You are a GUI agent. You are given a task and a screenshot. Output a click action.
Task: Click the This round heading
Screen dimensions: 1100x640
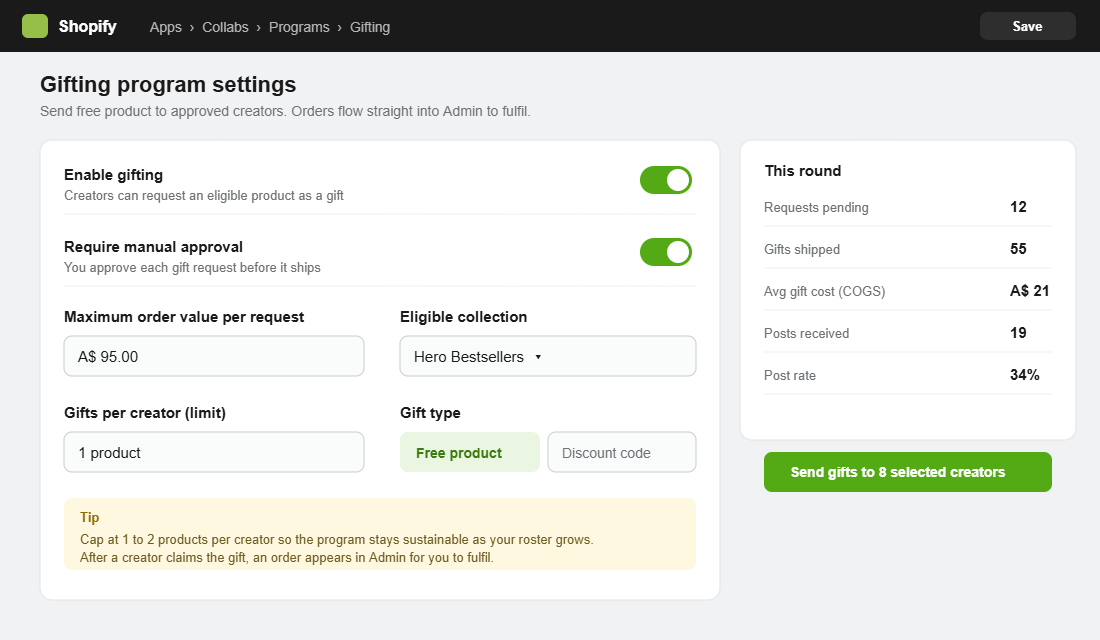click(x=803, y=171)
